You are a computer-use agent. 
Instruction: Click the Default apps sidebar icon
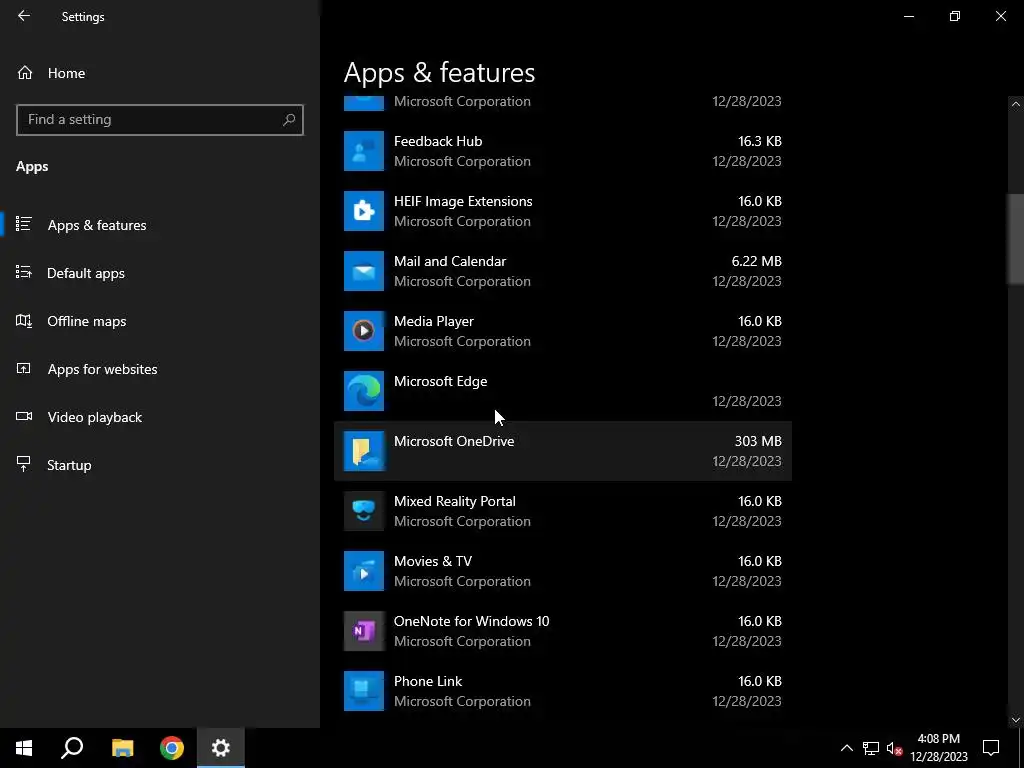pos(24,272)
